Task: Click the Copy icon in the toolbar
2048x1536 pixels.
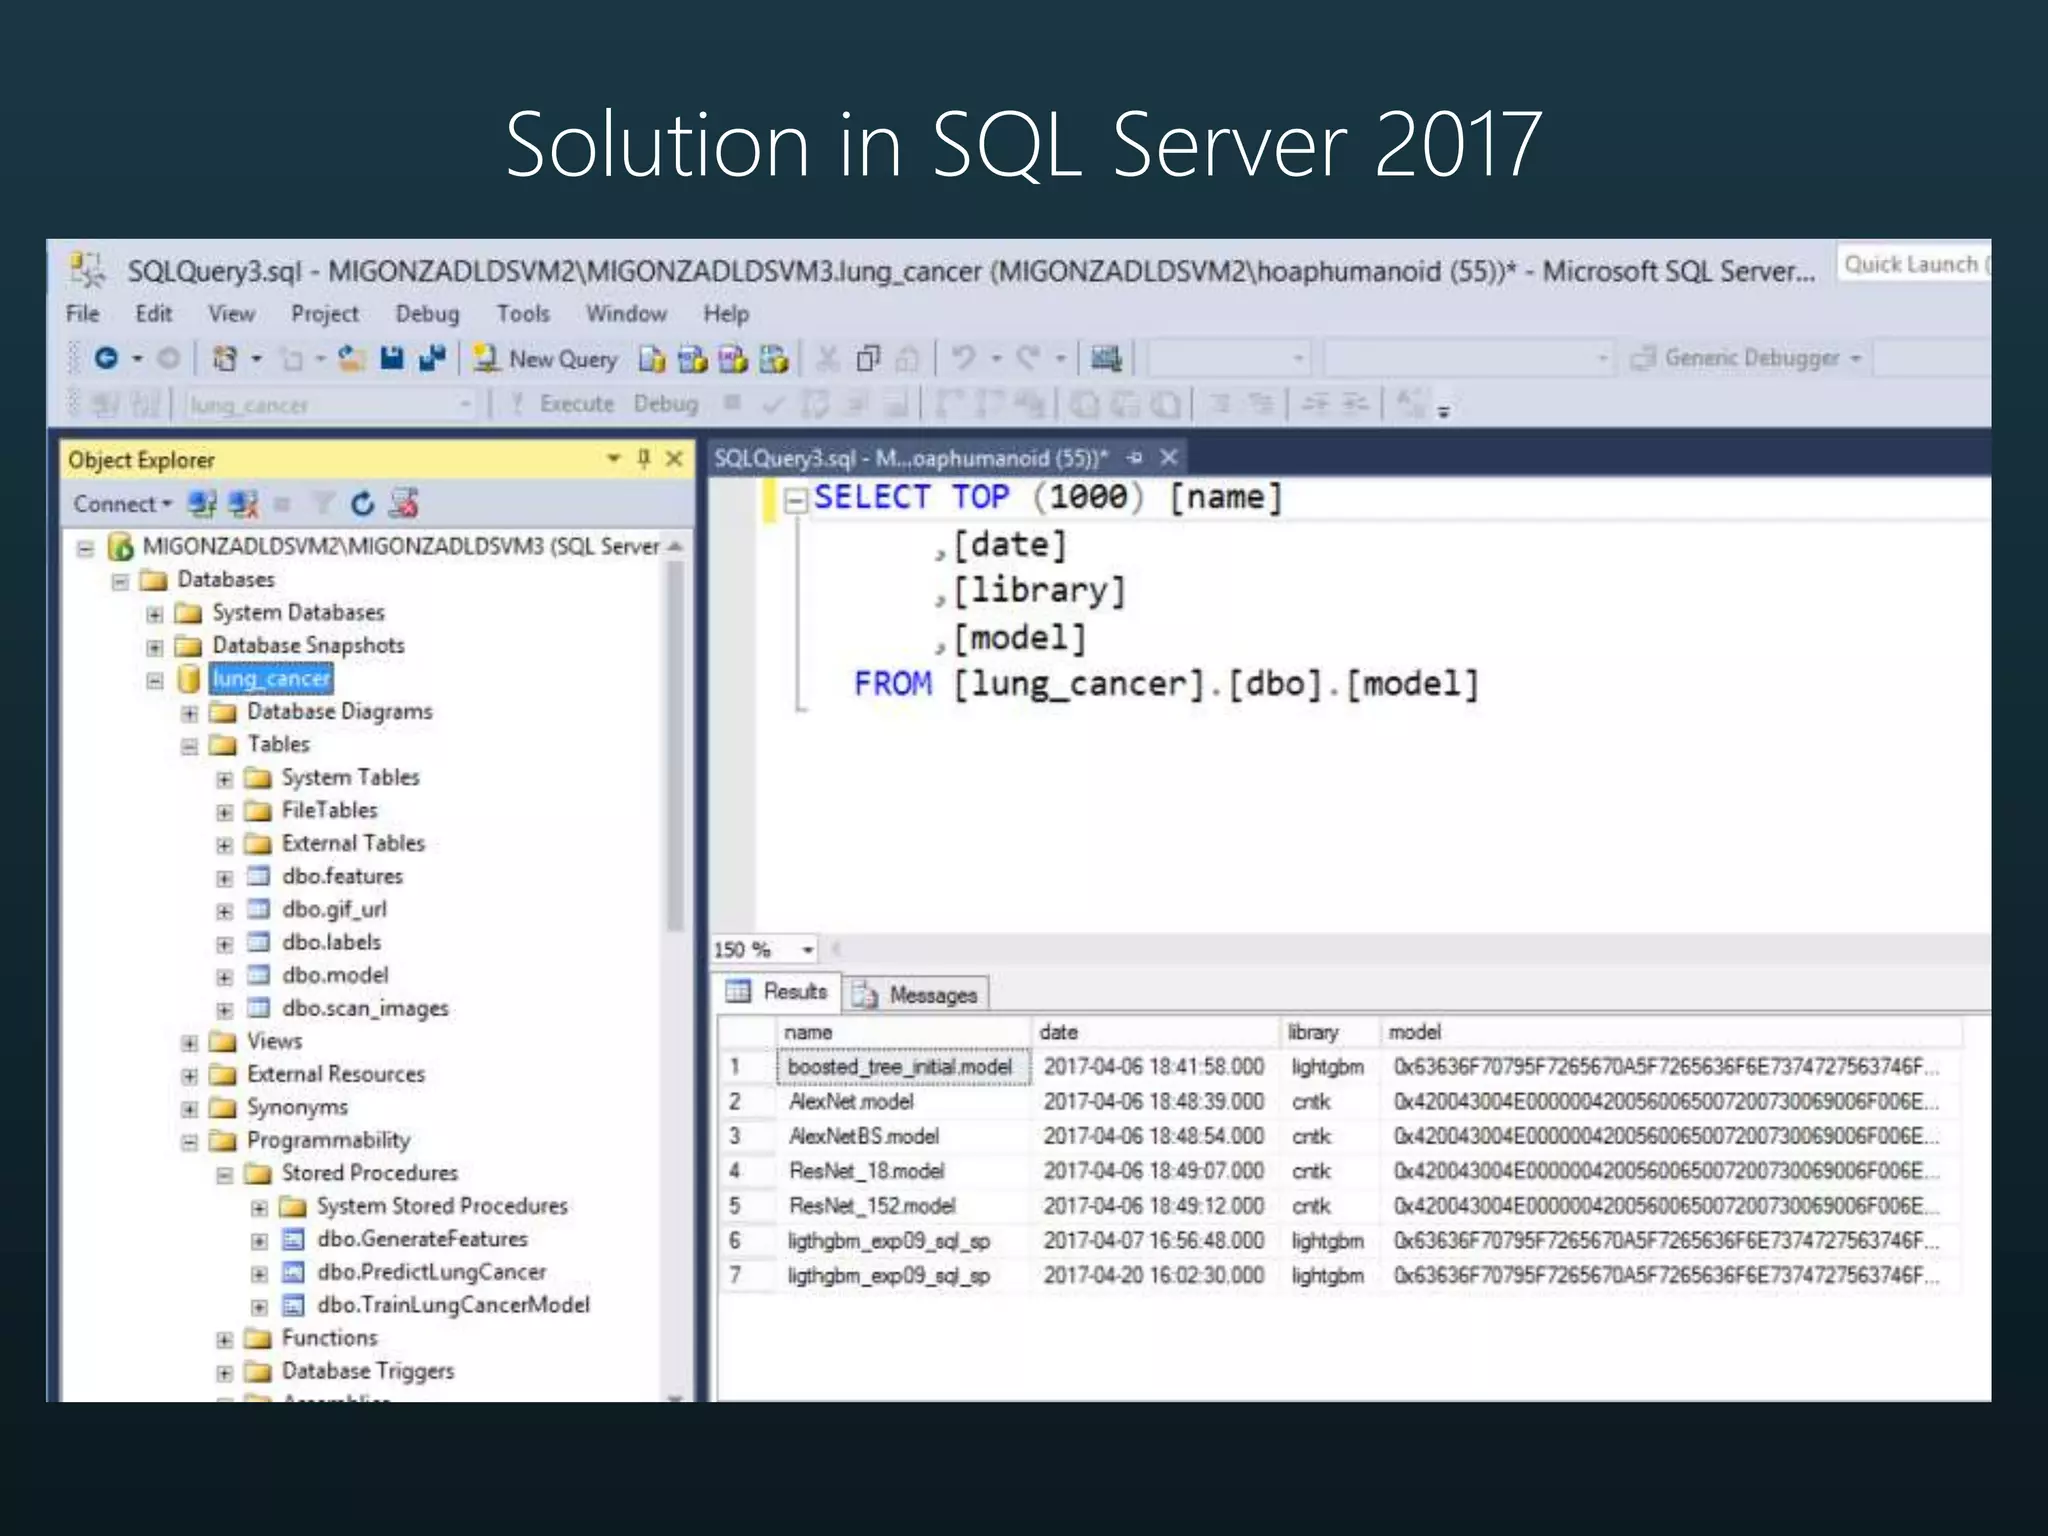Action: point(868,358)
